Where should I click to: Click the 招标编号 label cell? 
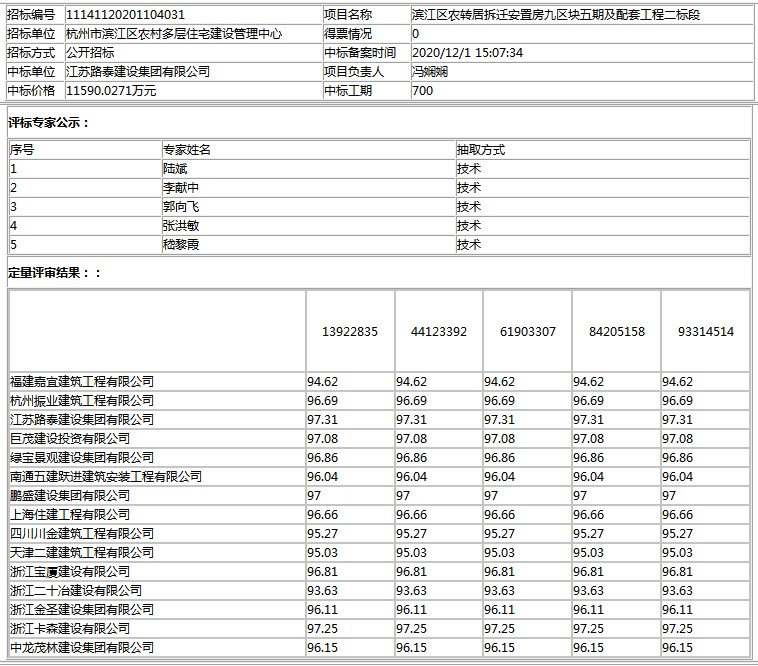click(35, 14)
